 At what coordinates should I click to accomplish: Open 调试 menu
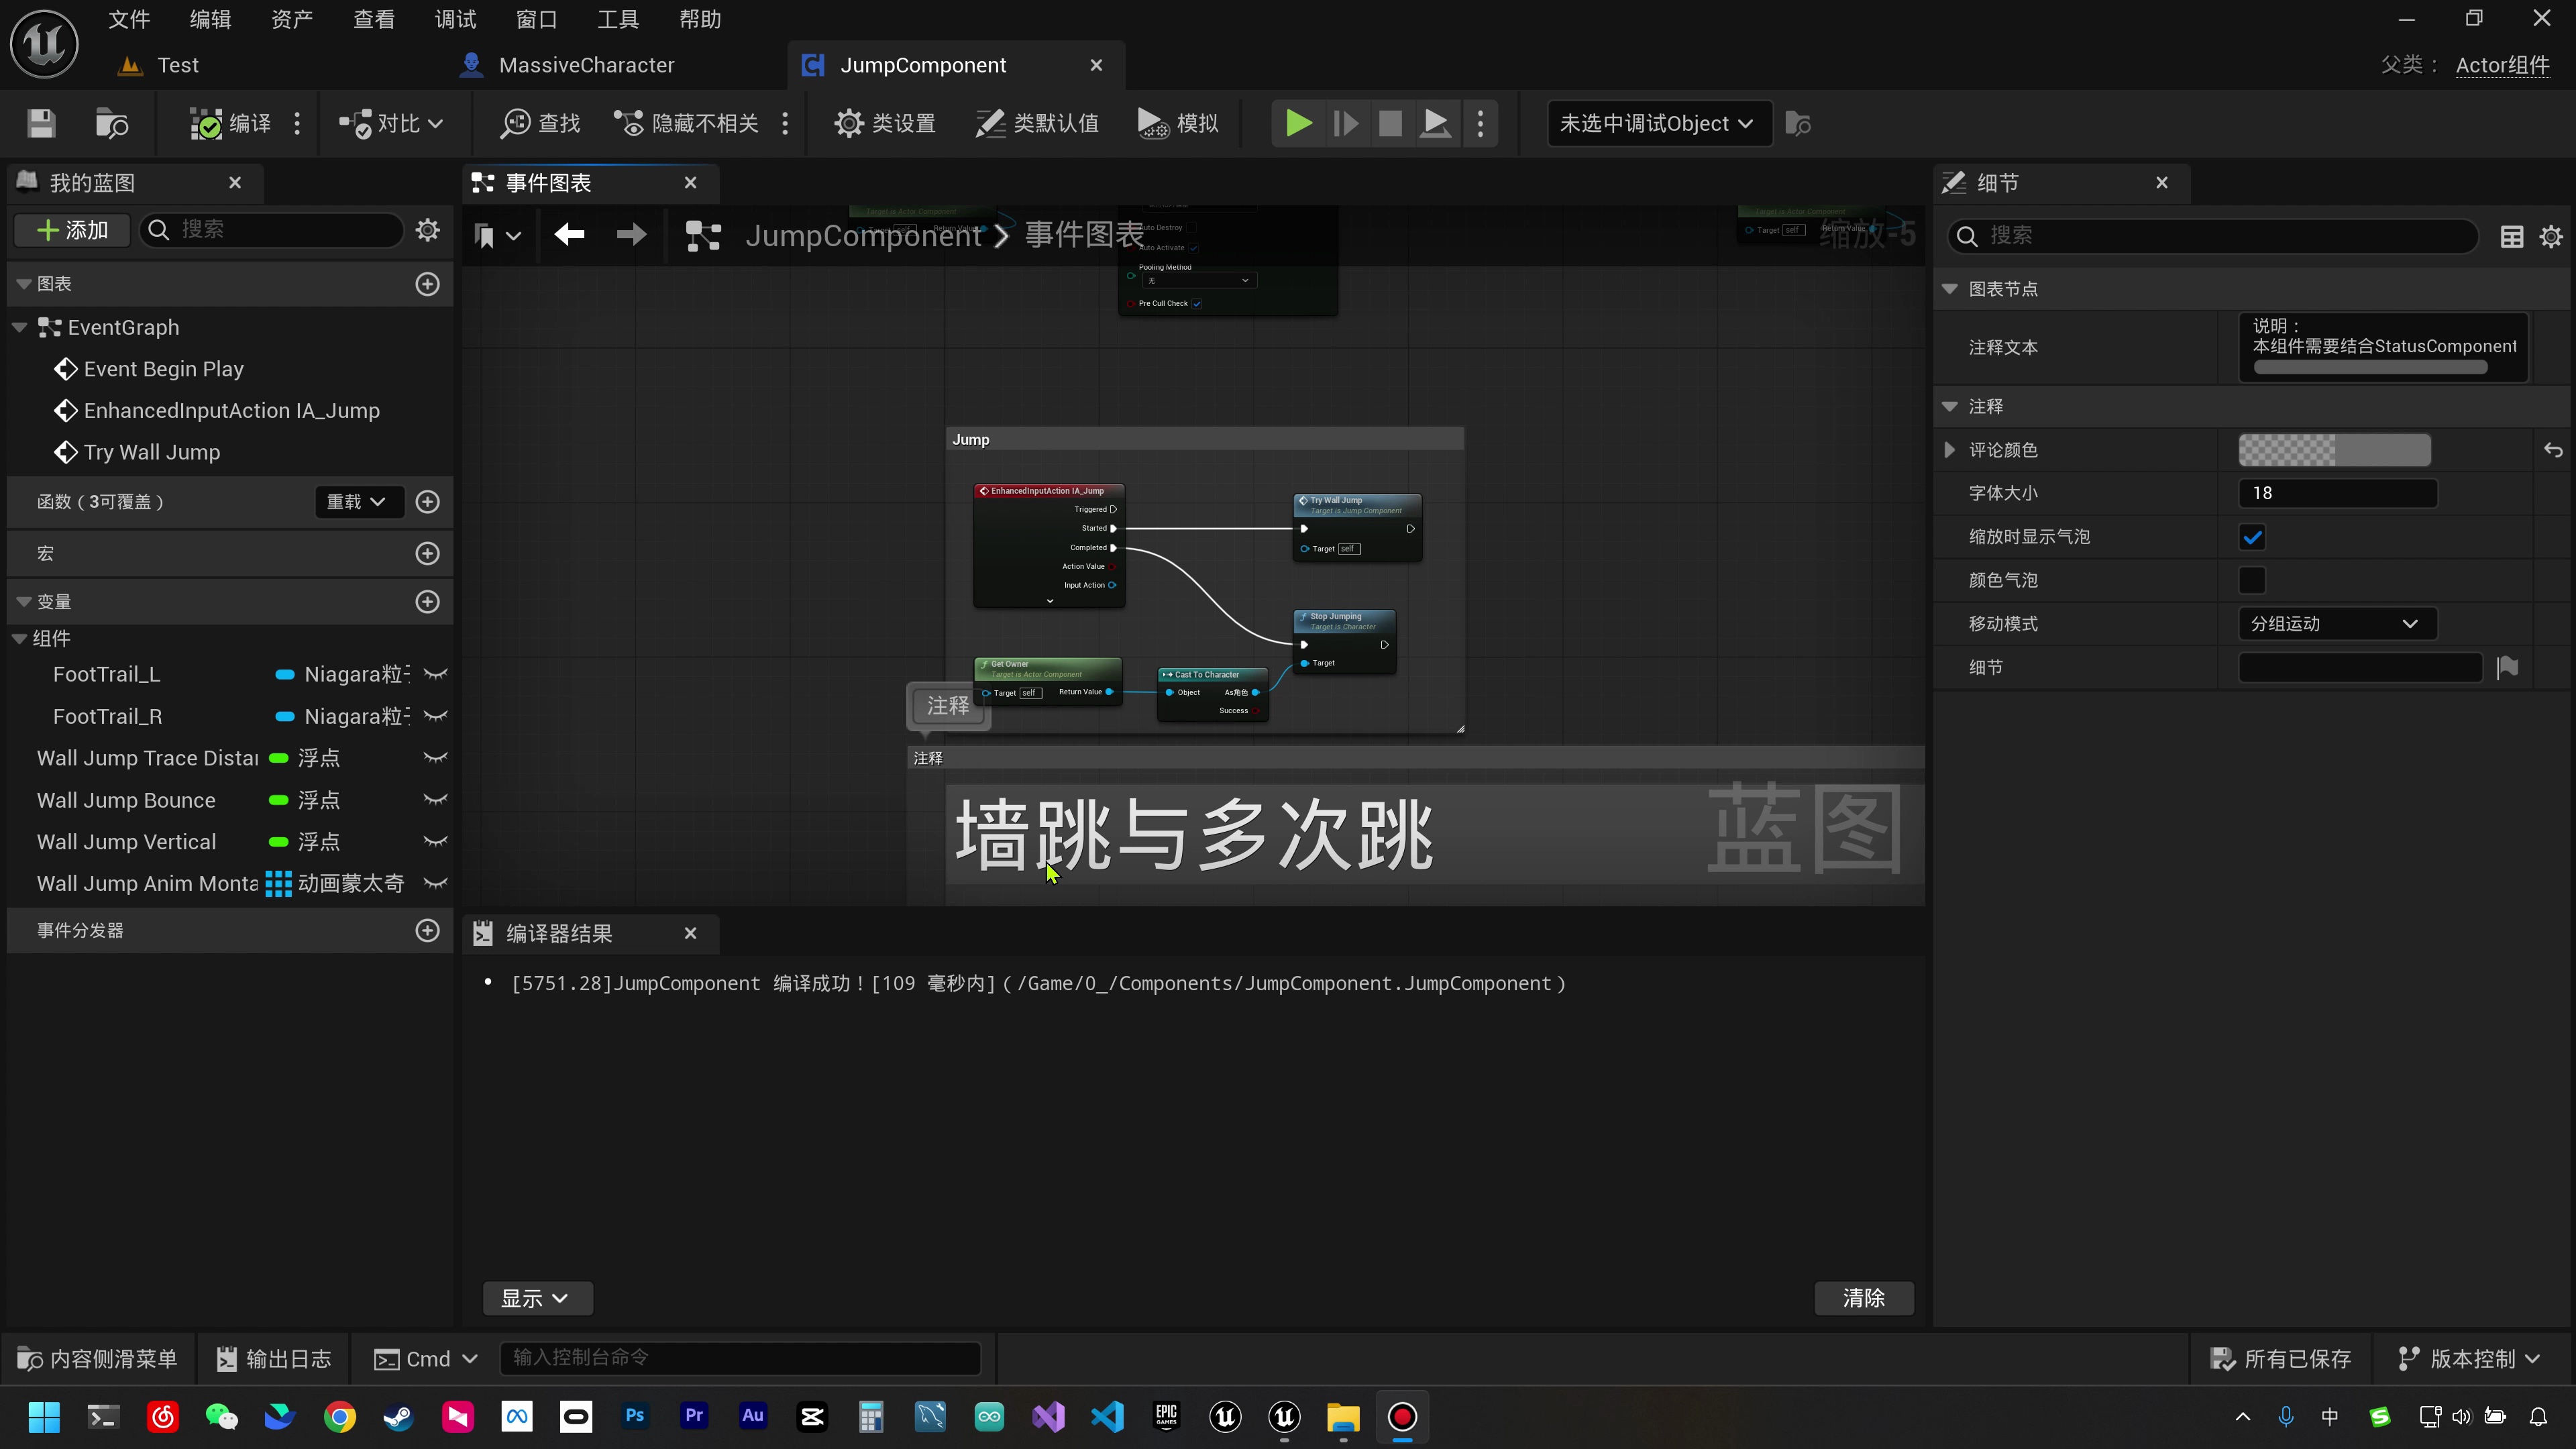coord(455,19)
